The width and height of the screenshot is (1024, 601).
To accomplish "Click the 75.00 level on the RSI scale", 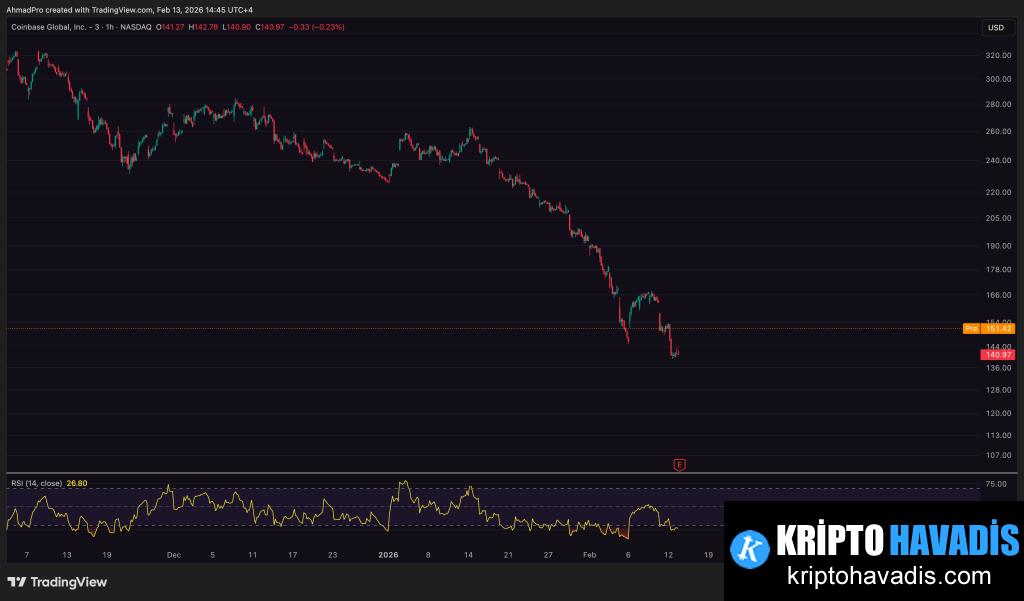I will point(995,484).
